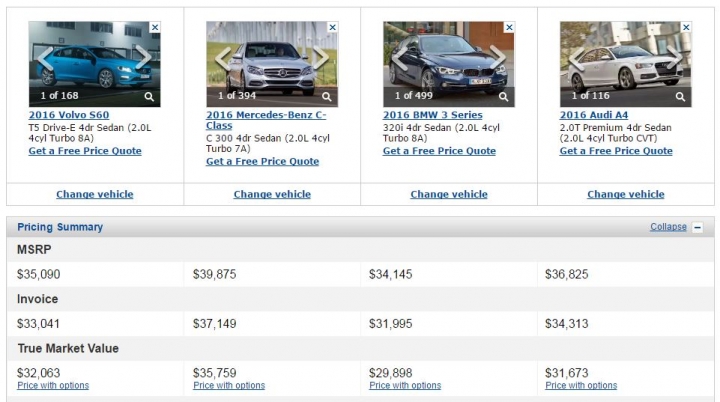This screenshot has height=402, width=720.
Task: Go back an Audi A4 photo, left arrow
Action: click(576, 58)
